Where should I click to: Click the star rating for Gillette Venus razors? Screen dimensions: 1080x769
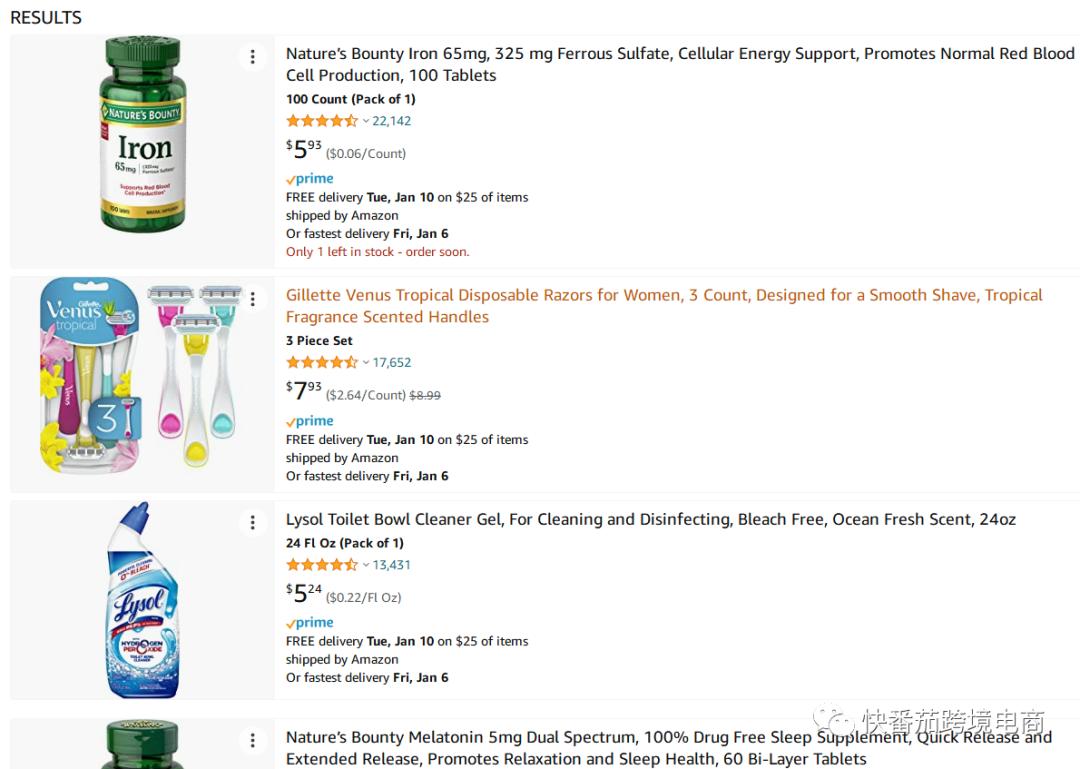pos(321,363)
